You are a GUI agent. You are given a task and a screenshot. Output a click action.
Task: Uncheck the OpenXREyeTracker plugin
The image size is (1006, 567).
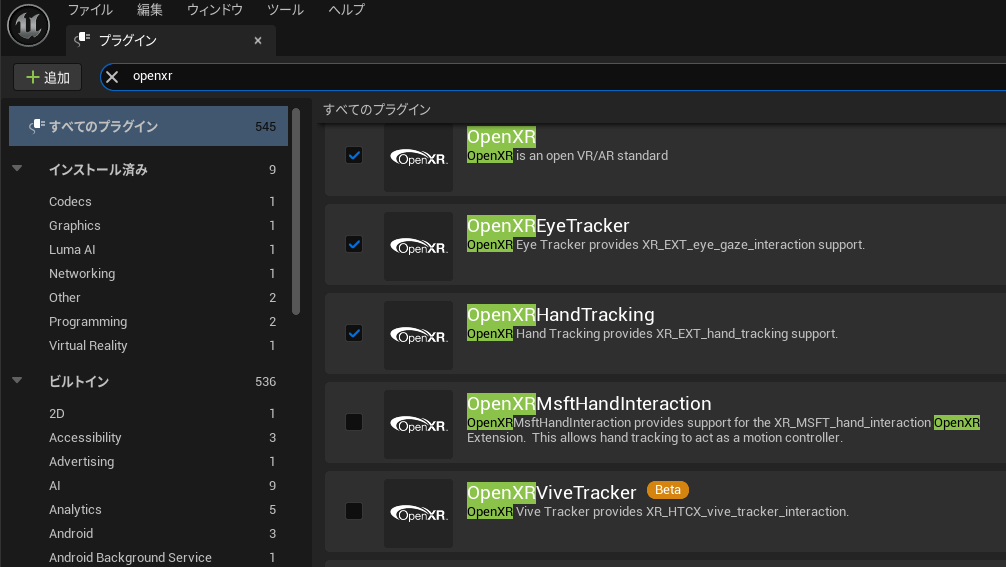tap(354, 244)
